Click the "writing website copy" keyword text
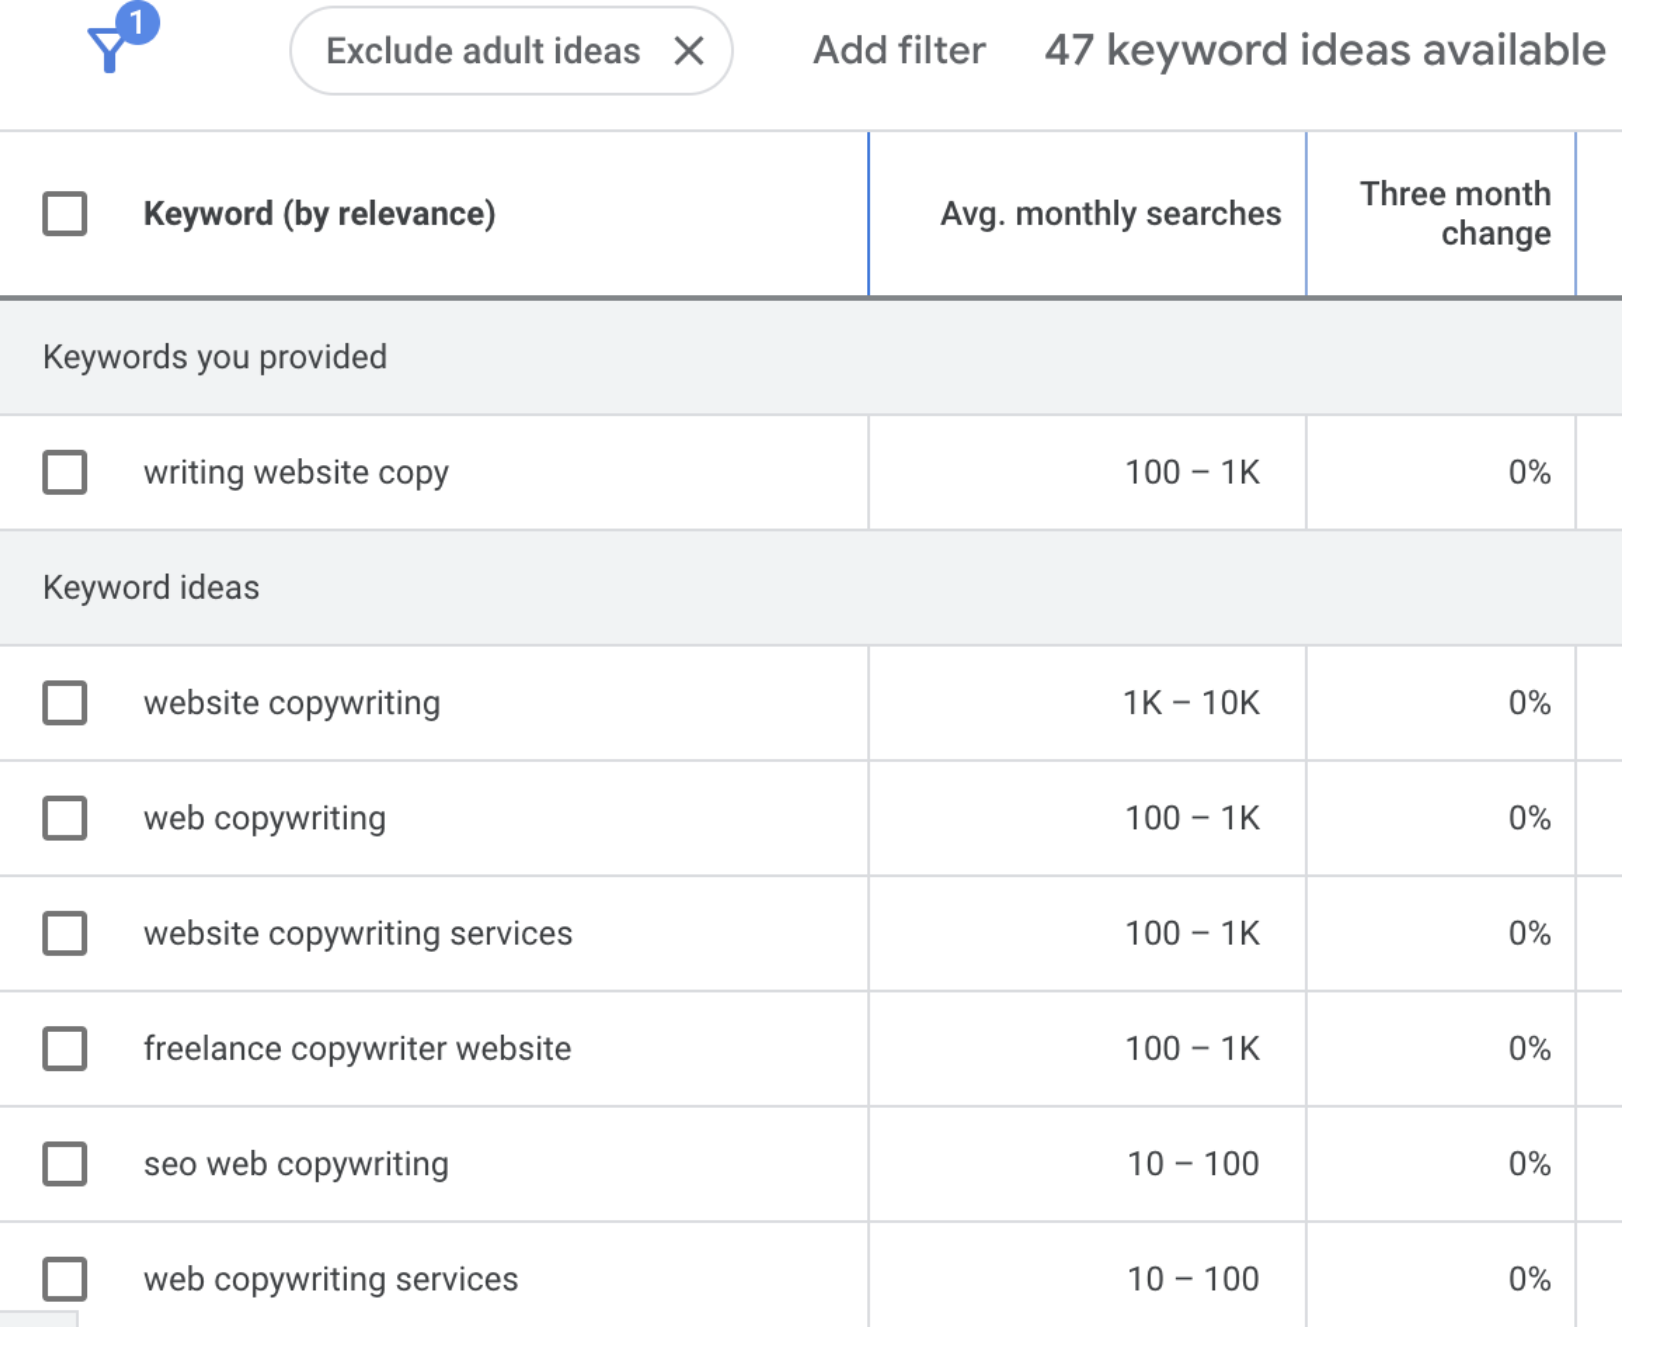Viewport: 1670px width, 1368px height. [296, 472]
